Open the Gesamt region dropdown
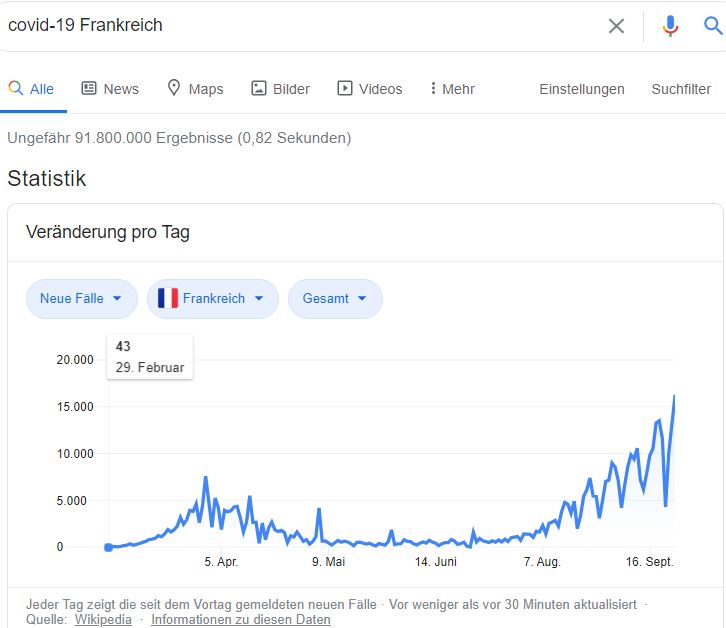Image resolution: width=726 pixels, height=628 pixels. (335, 299)
